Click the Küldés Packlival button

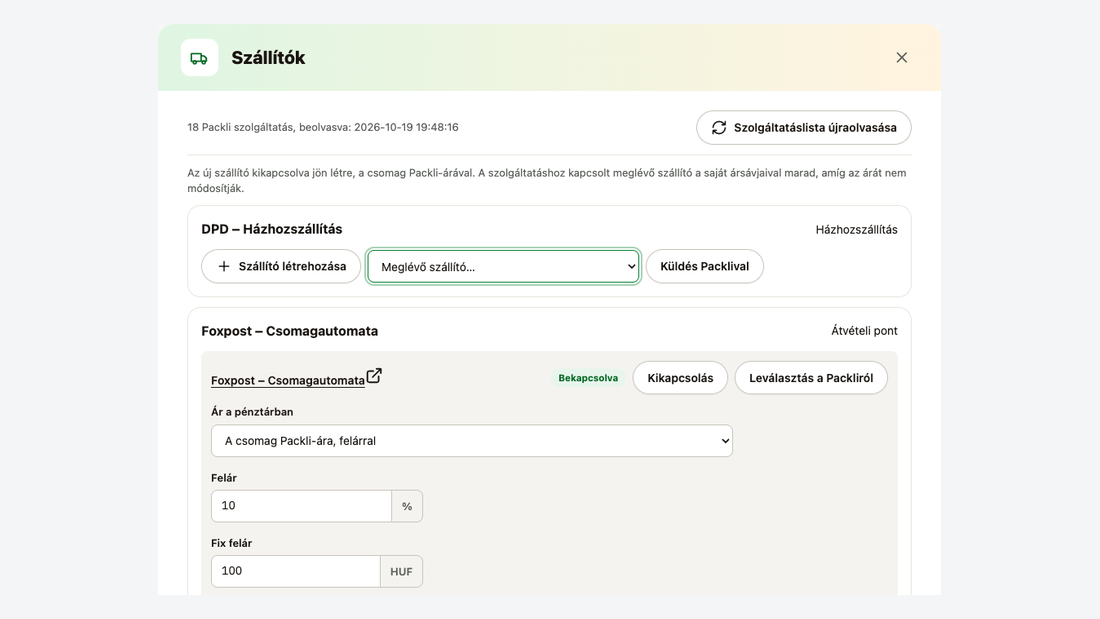[704, 267]
